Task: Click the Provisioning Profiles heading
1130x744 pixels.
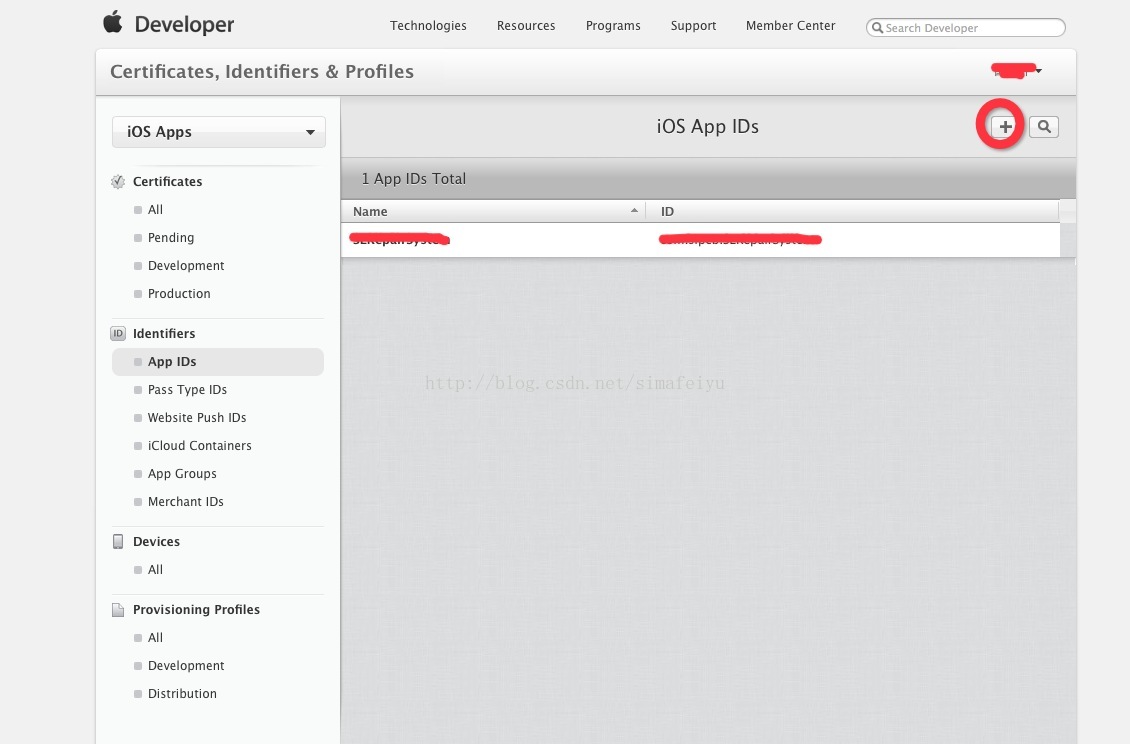Action: (x=196, y=610)
